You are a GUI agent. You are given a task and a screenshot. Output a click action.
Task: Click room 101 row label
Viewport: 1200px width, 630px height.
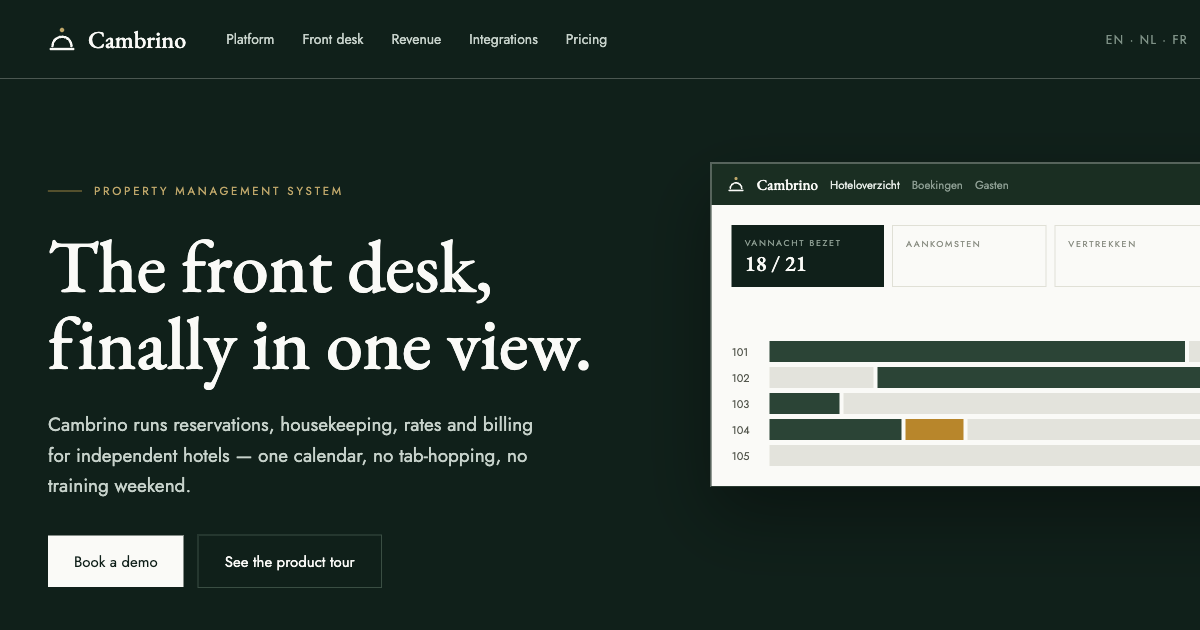[740, 352]
